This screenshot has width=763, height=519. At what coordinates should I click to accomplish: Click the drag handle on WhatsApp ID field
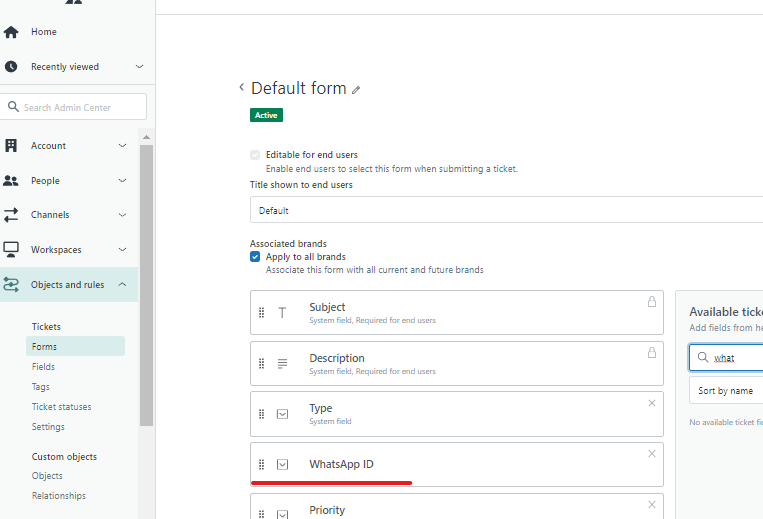click(x=261, y=465)
